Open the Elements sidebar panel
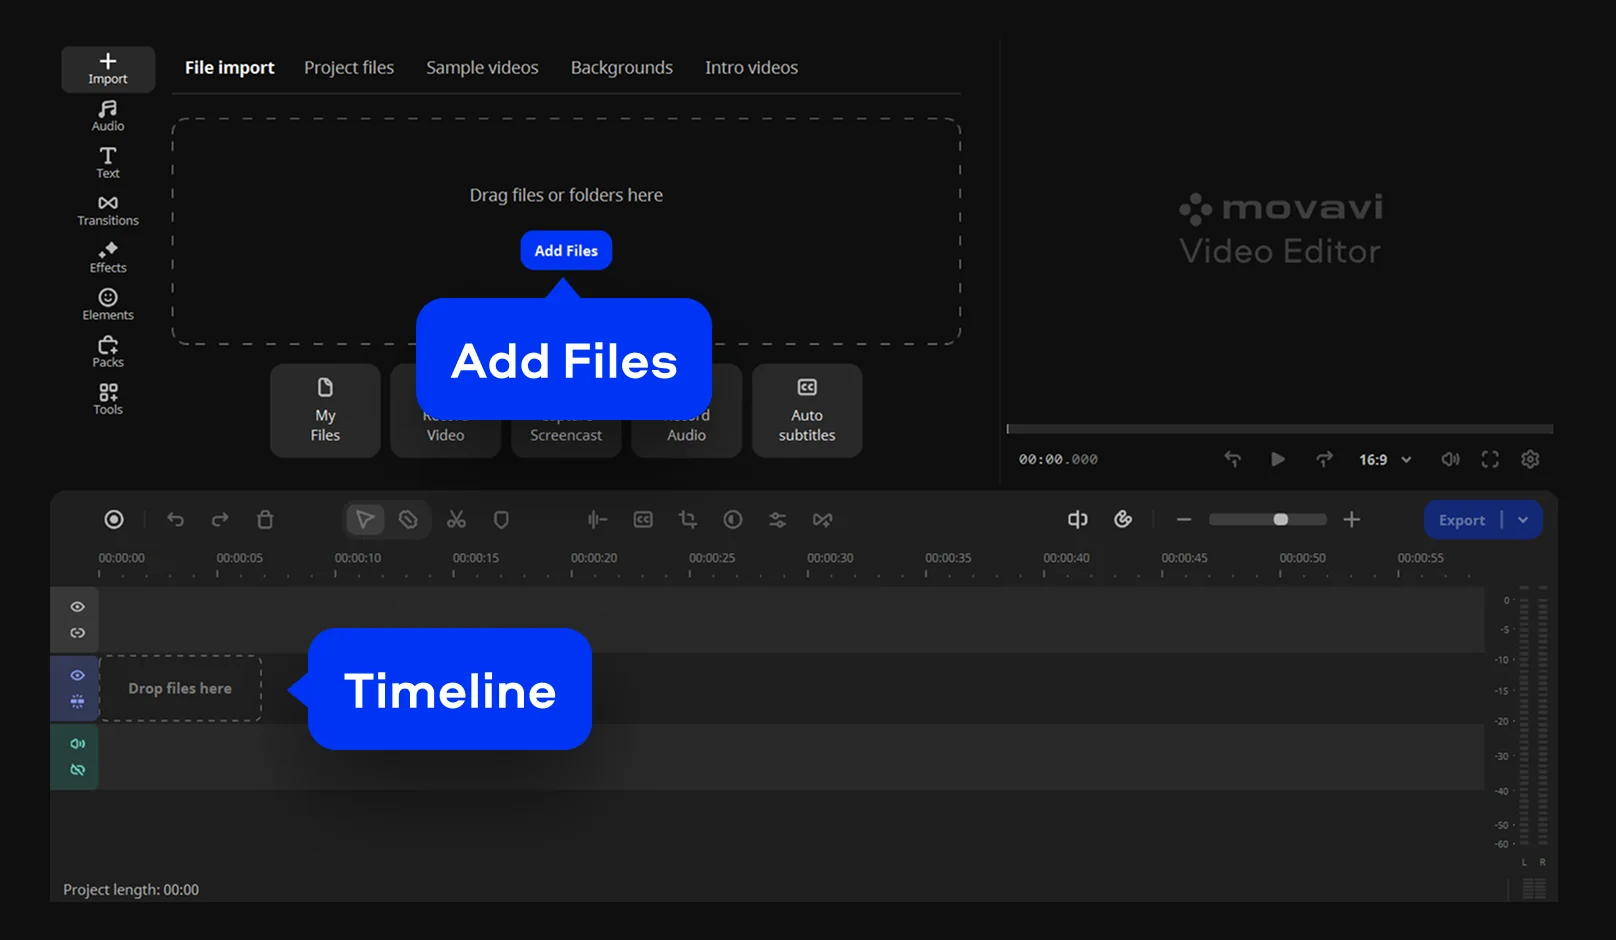Image resolution: width=1616 pixels, height=940 pixels. pos(108,304)
